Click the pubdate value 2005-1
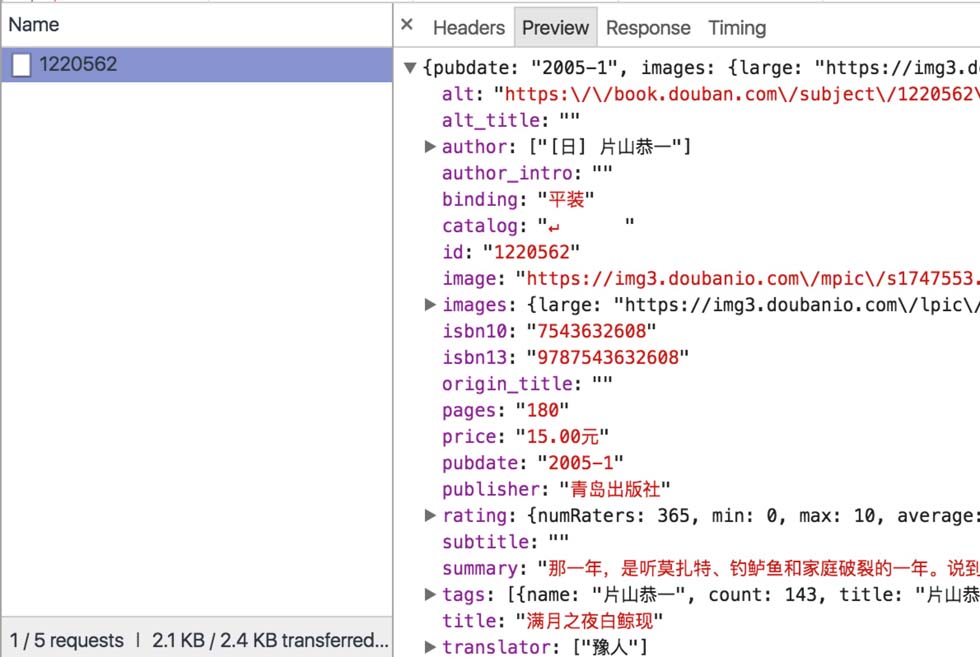 (x=581, y=463)
